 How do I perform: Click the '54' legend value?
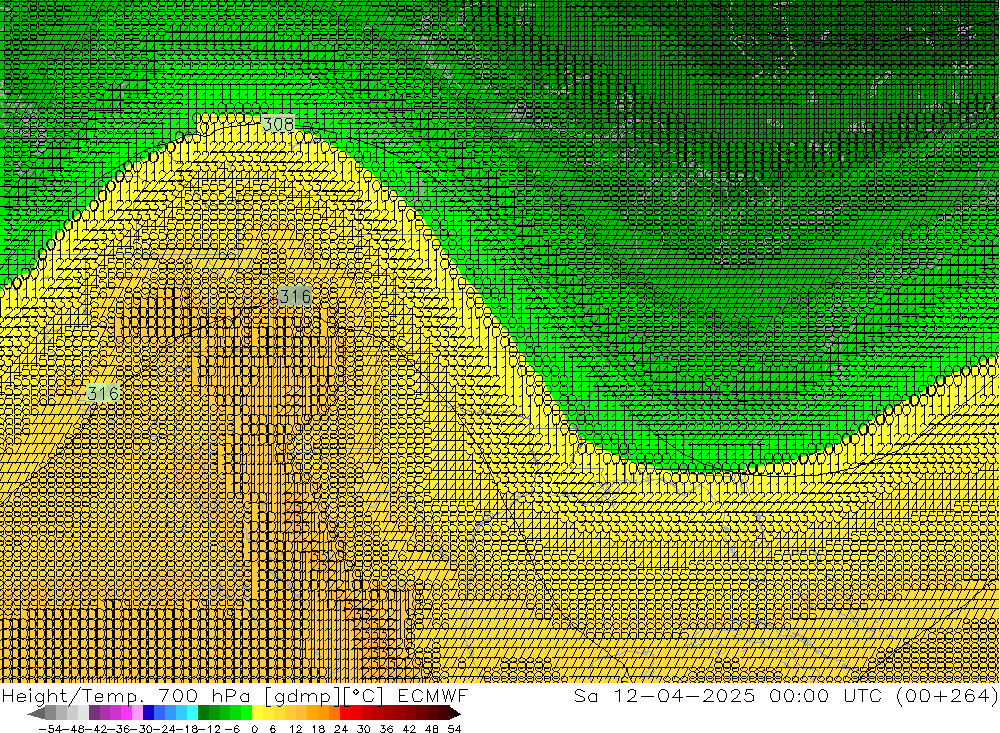tap(454, 729)
